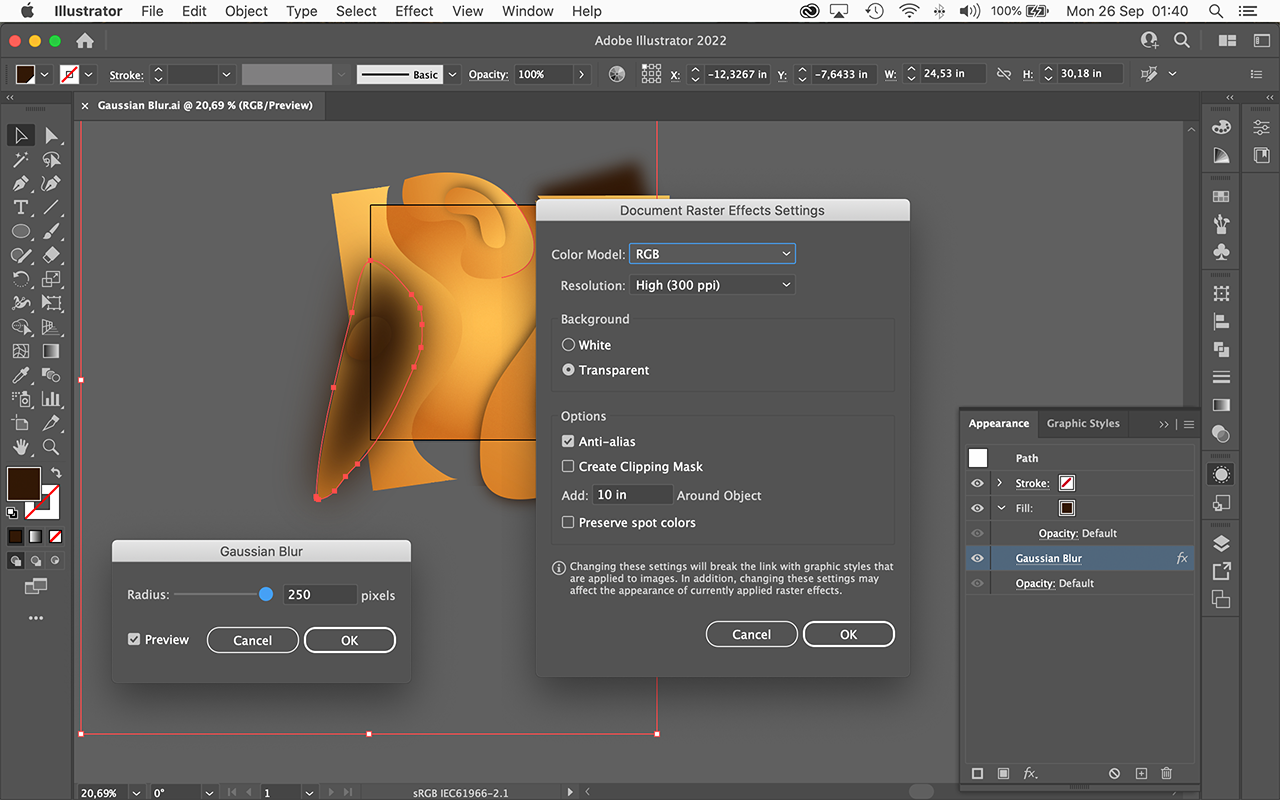Select the Type tool

[20, 208]
